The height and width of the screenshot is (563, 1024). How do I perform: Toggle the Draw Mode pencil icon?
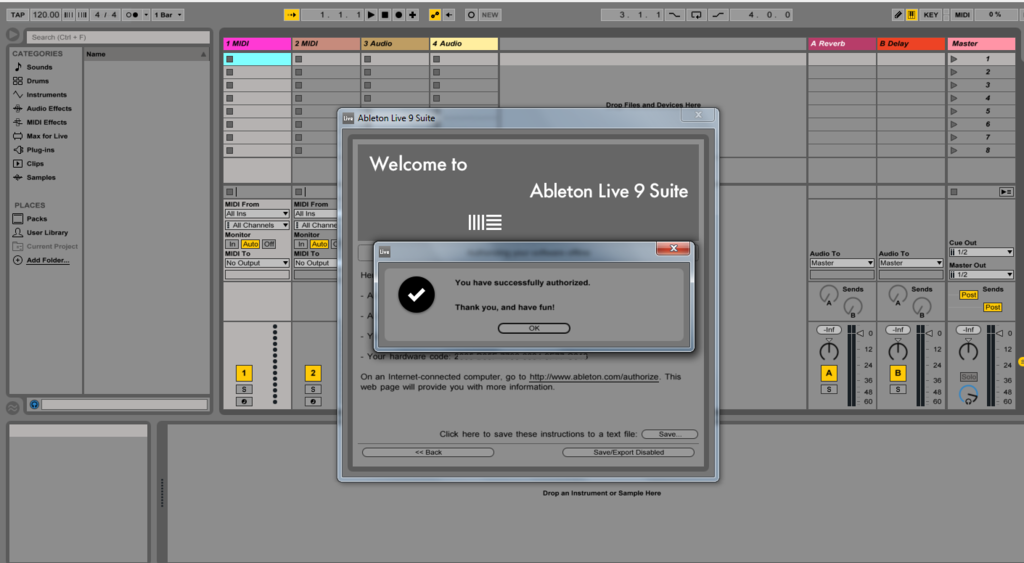pyautogui.click(x=898, y=14)
